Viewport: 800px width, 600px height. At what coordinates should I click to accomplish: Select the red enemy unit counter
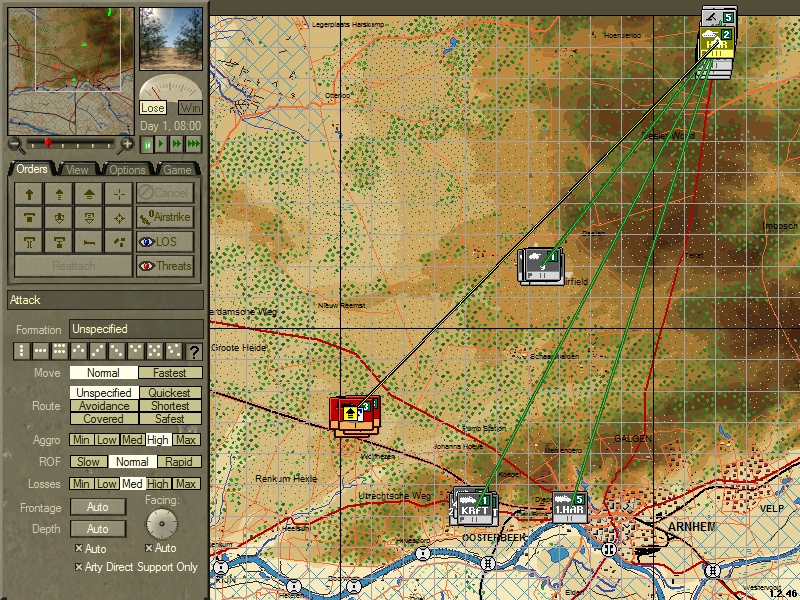pyautogui.click(x=355, y=415)
